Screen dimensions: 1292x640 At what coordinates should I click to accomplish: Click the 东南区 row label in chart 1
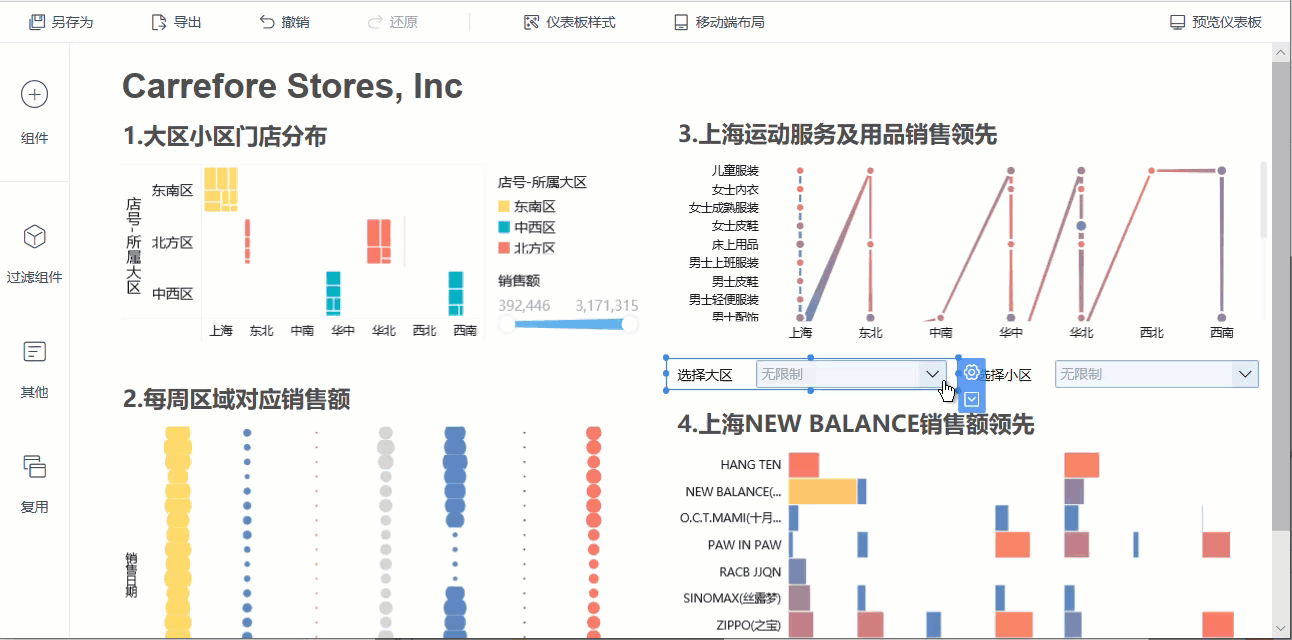pos(172,189)
